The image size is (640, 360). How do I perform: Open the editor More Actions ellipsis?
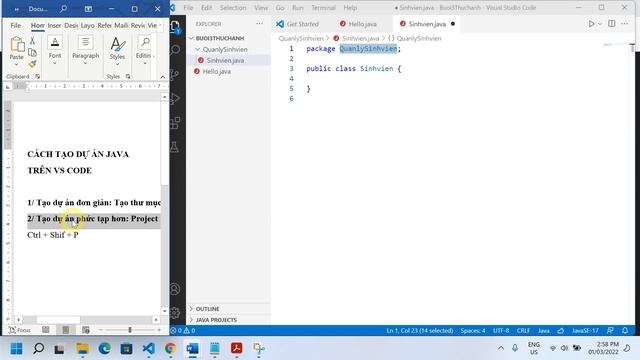624,24
